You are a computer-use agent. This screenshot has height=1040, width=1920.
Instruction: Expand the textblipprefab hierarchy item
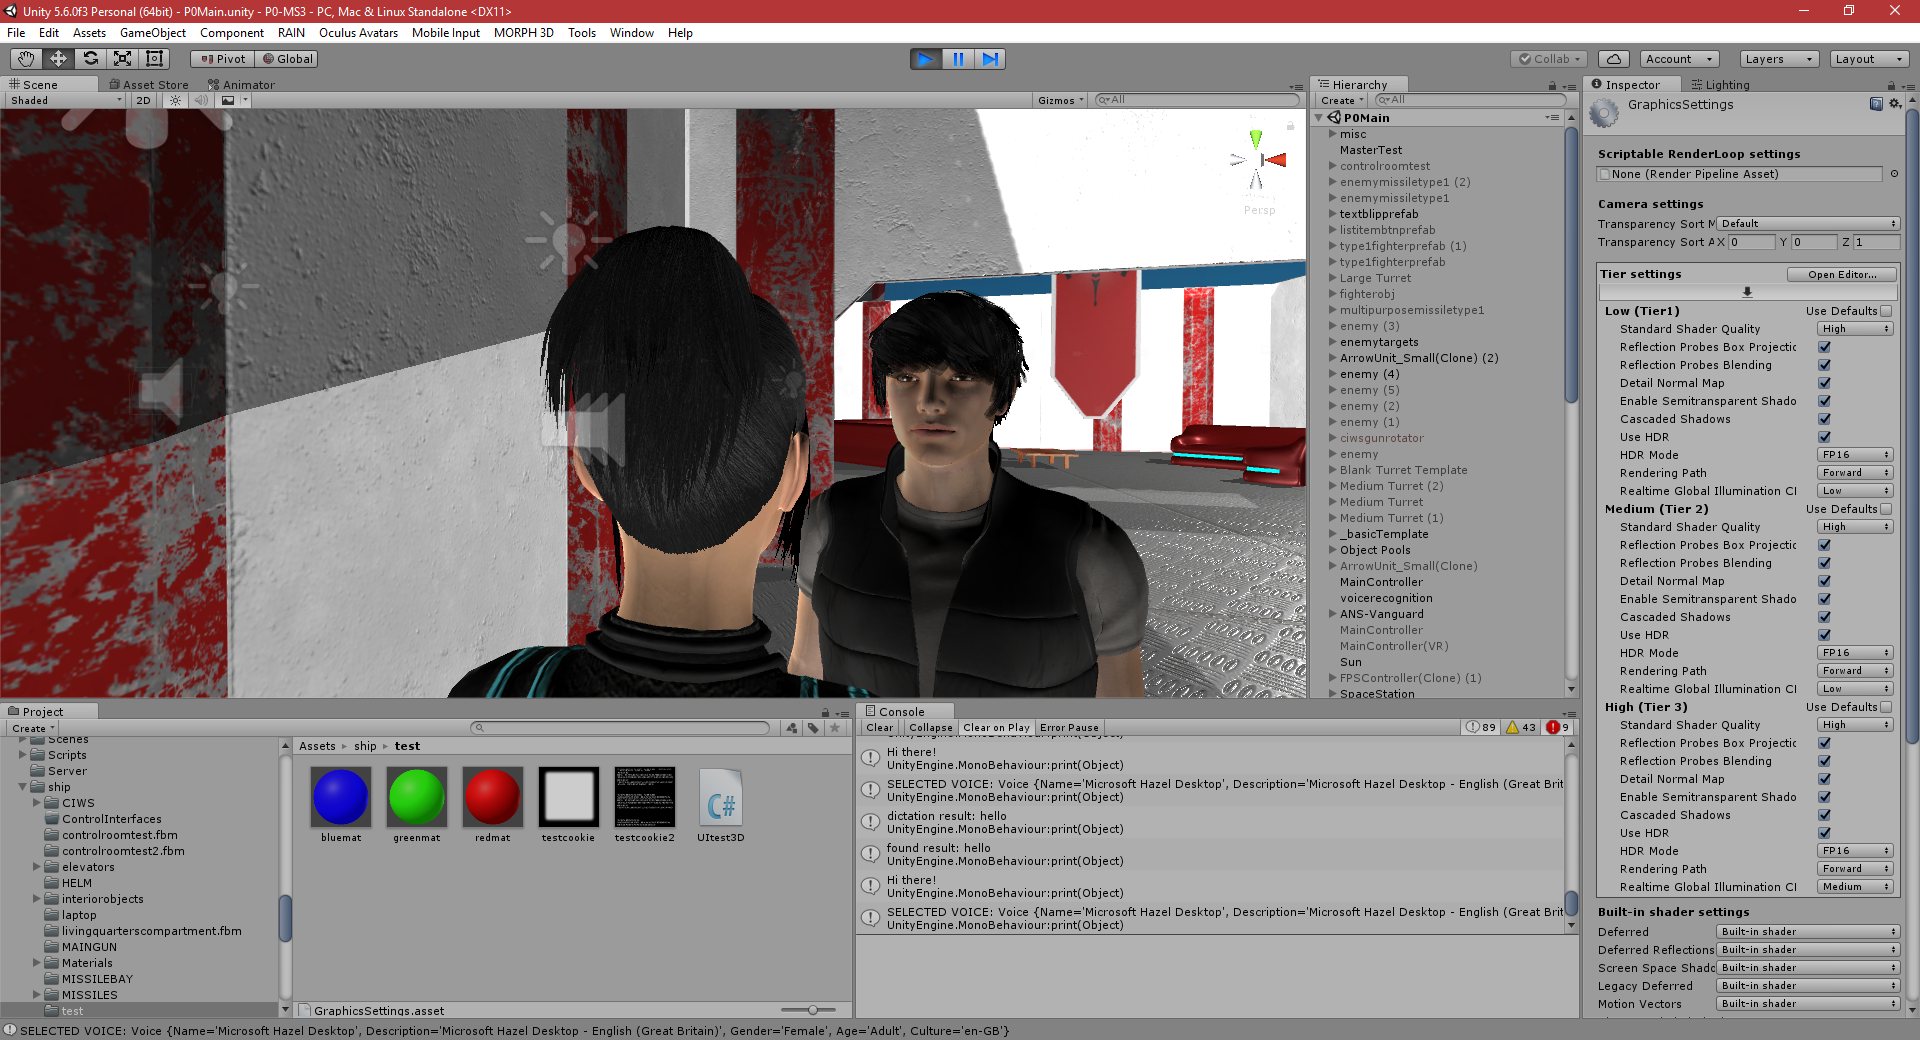[1332, 214]
